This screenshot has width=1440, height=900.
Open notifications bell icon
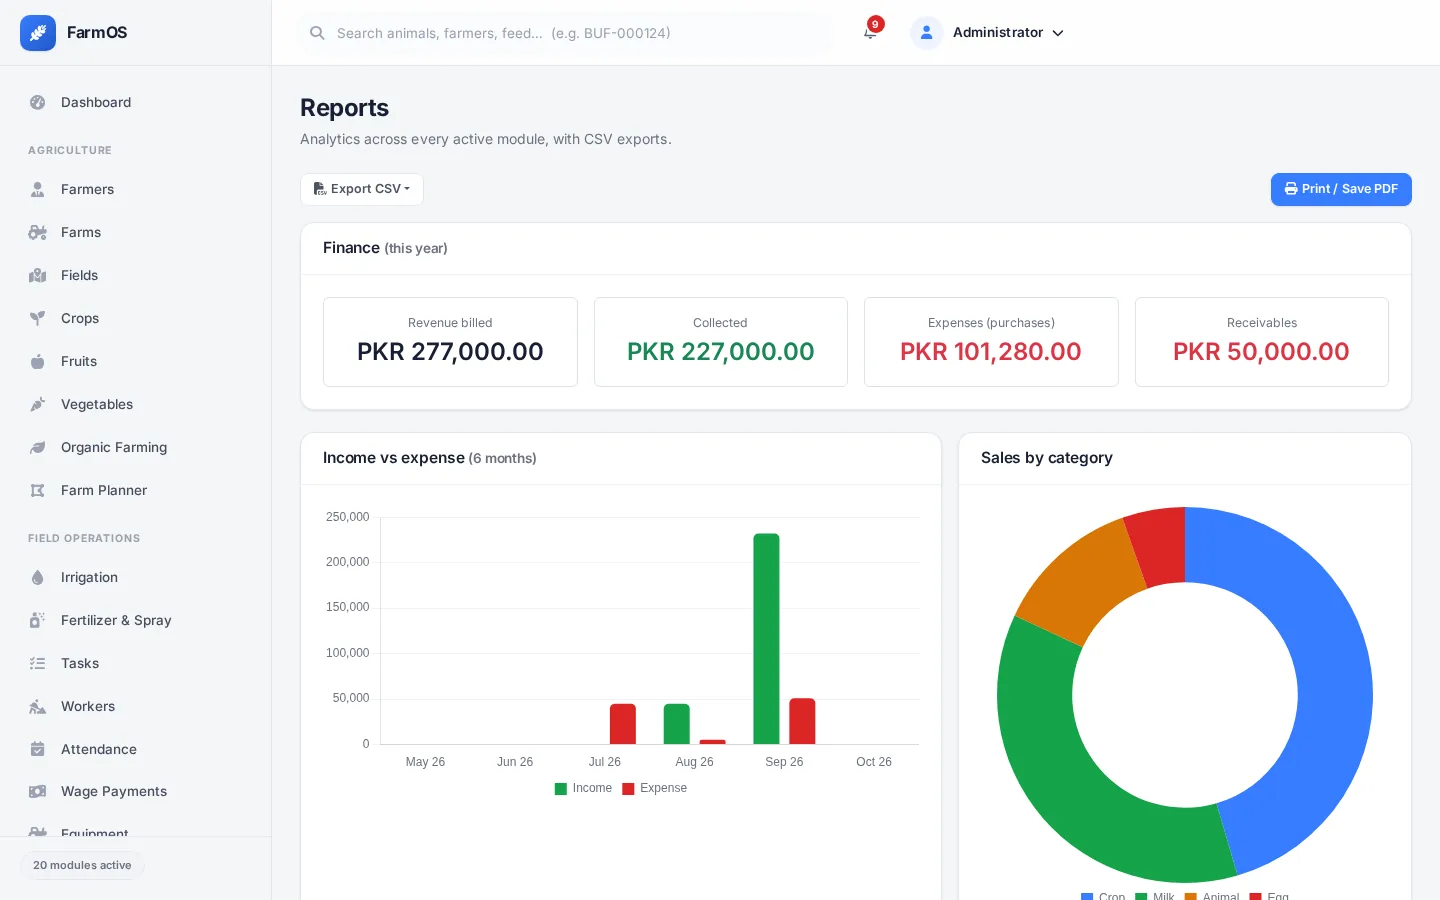(870, 33)
